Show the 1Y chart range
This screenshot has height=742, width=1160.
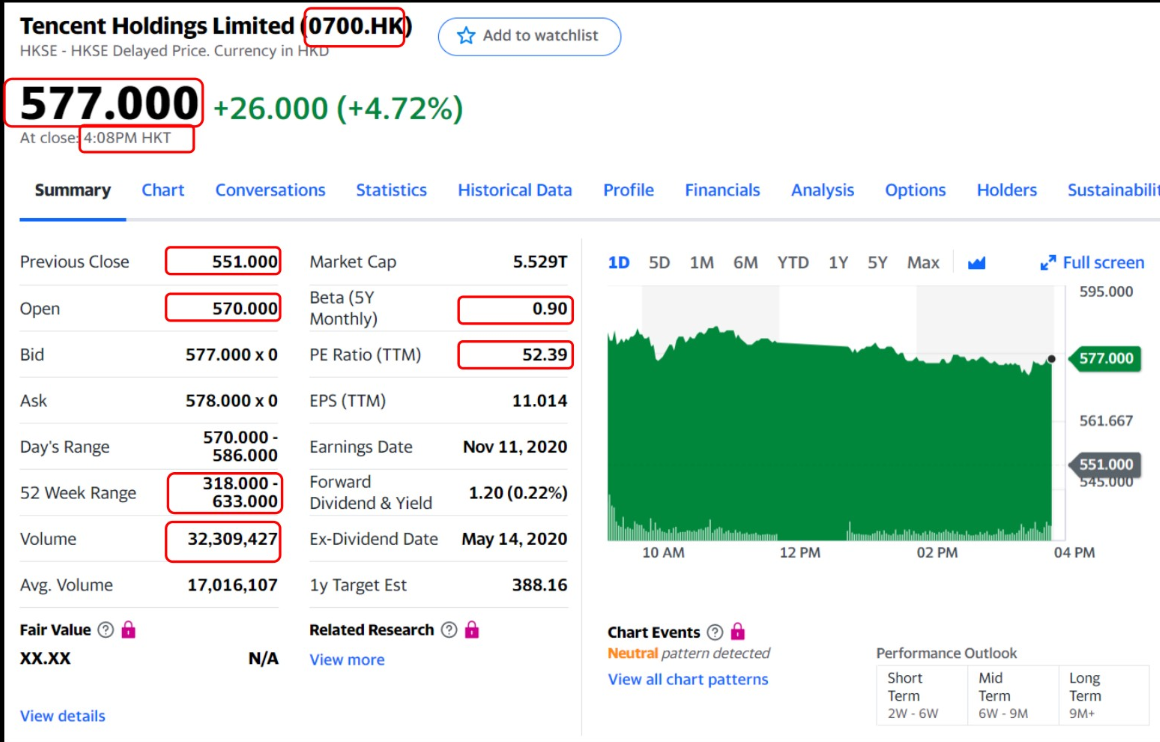(x=838, y=263)
